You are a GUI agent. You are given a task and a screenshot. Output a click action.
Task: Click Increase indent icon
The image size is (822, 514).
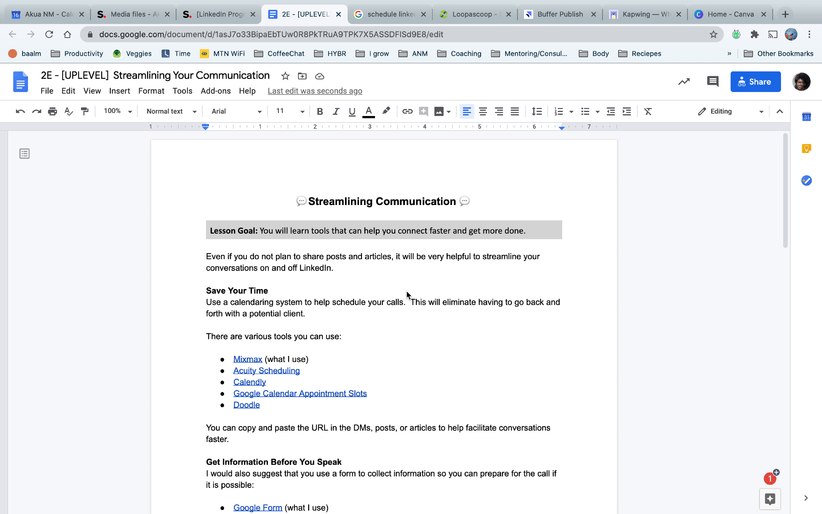tap(626, 111)
